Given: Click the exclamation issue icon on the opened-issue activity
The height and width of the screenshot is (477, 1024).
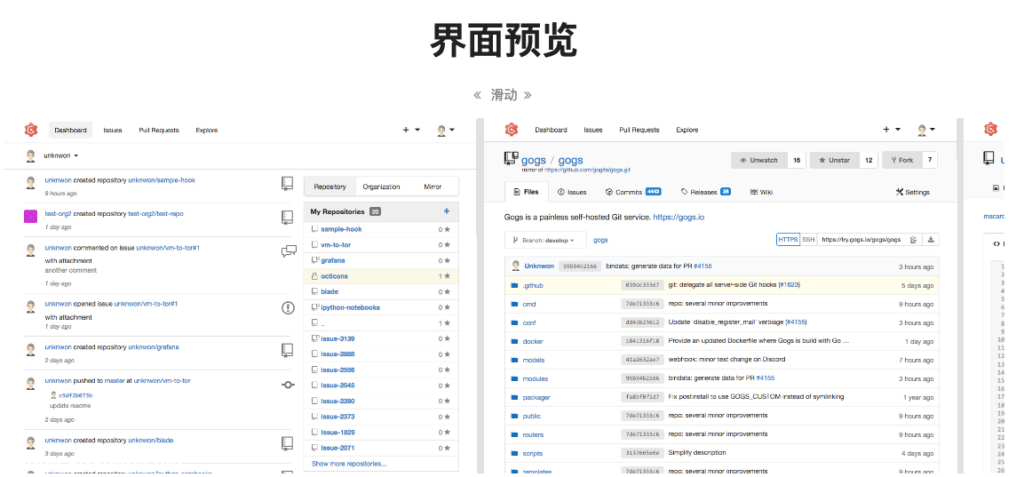Looking at the screenshot, I should pyautogui.click(x=288, y=307).
